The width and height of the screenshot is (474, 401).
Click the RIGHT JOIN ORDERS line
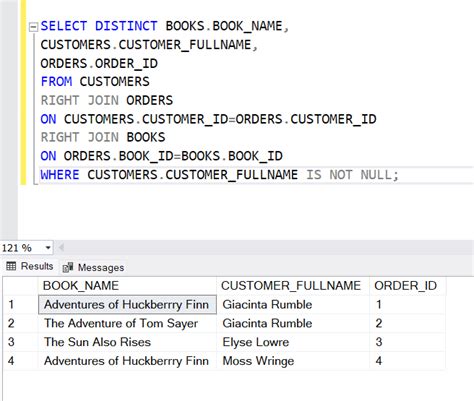click(x=107, y=100)
